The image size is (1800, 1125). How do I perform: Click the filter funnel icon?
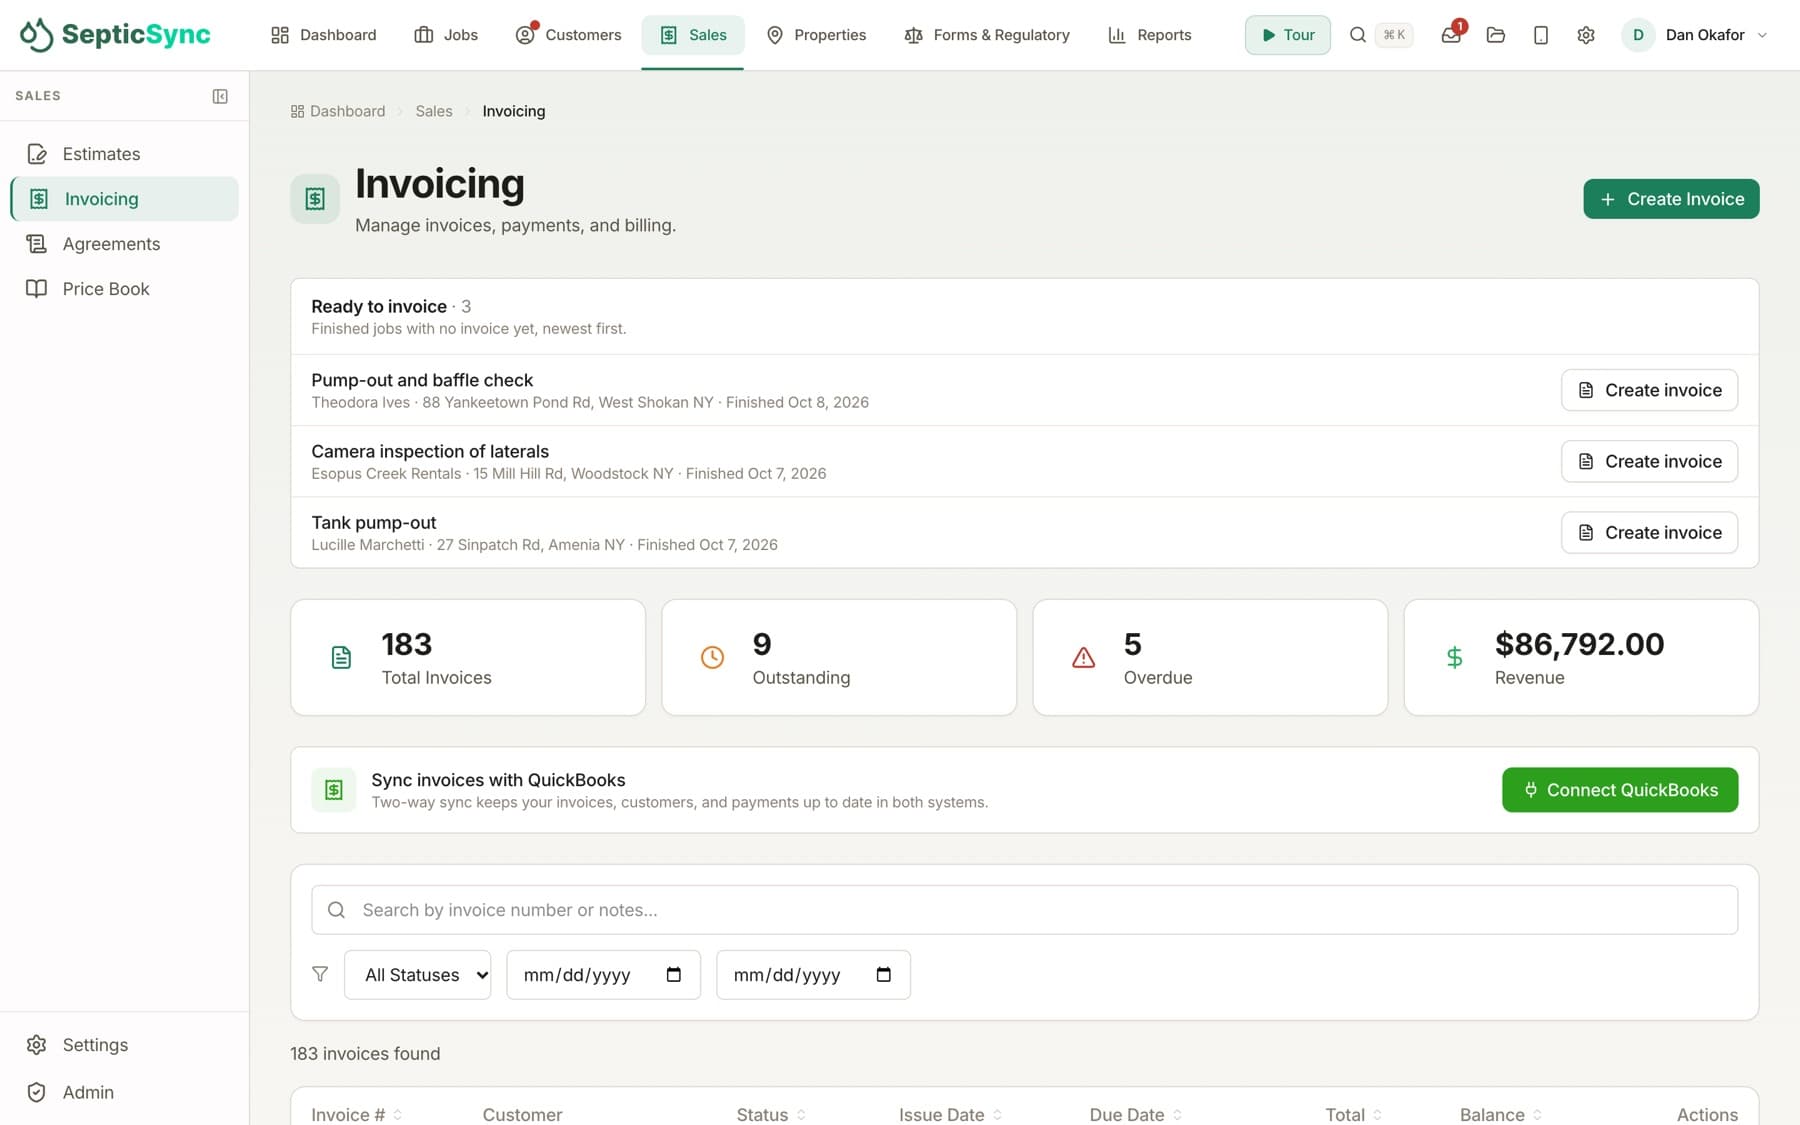click(x=320, y=974)
